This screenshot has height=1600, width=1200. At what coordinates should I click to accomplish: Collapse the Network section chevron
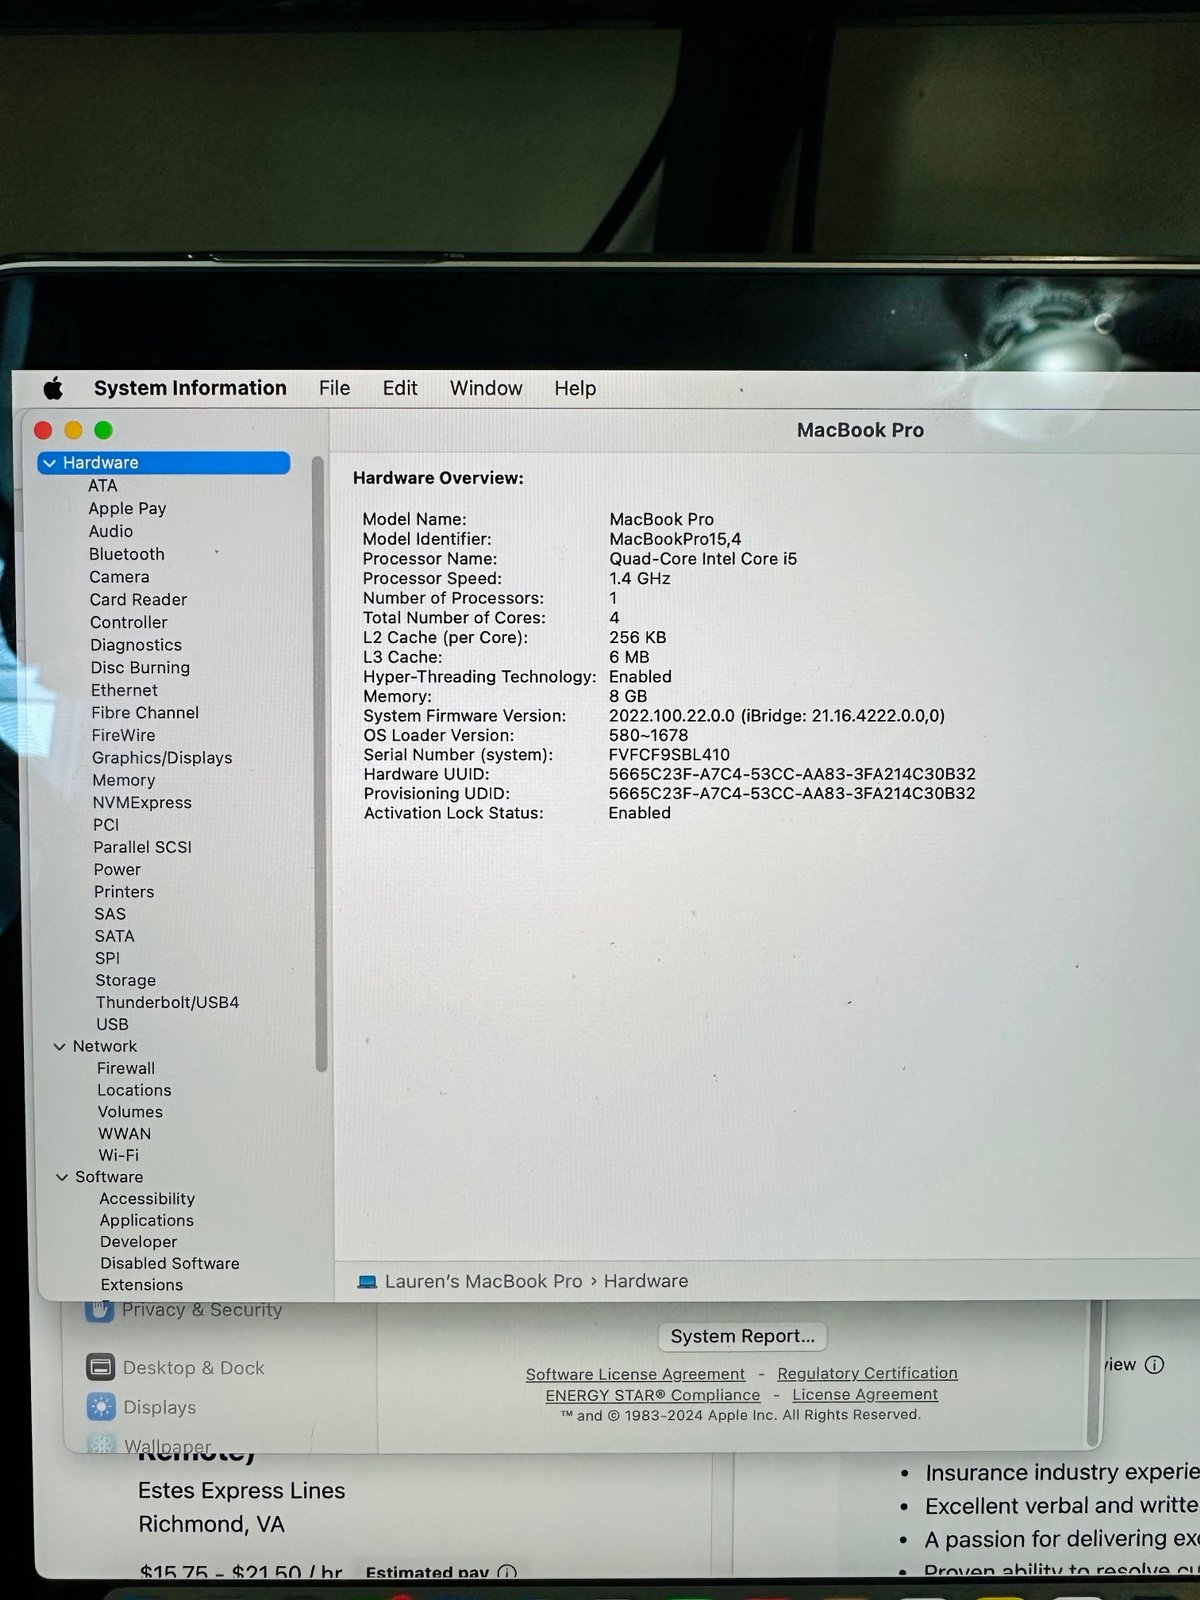click(x=59, y=1046)
